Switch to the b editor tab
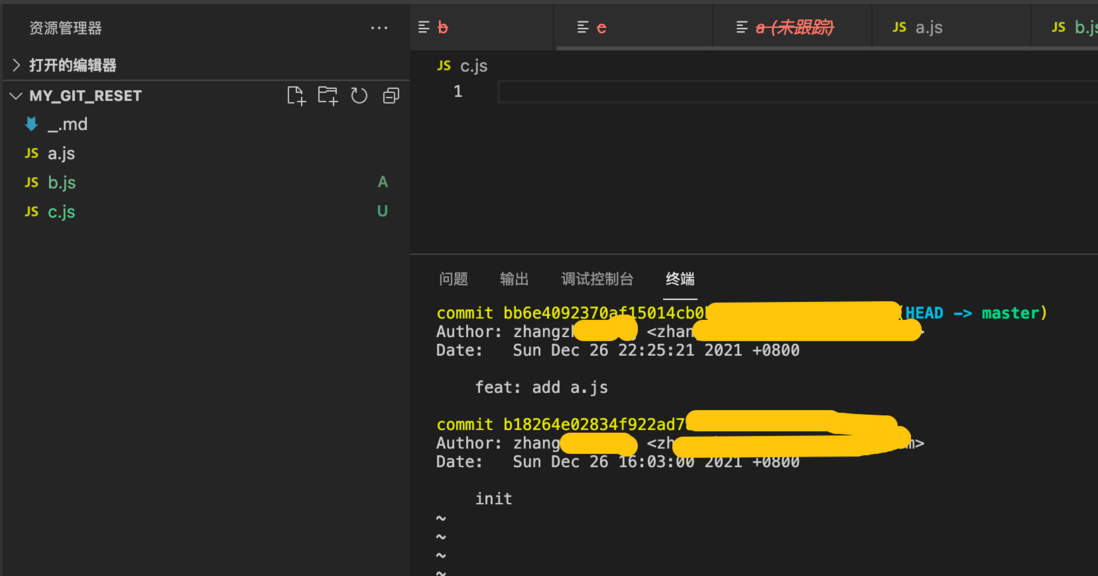 482,27
